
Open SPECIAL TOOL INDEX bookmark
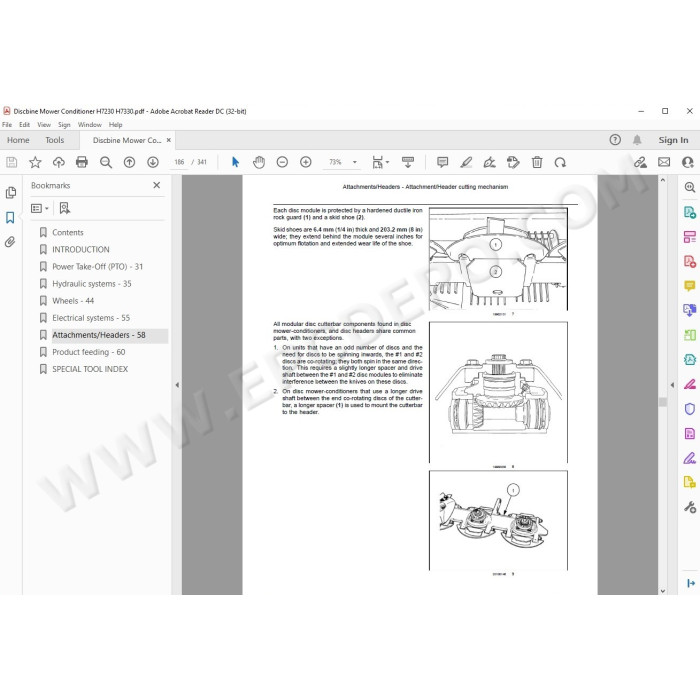click(x=90, y=369)
